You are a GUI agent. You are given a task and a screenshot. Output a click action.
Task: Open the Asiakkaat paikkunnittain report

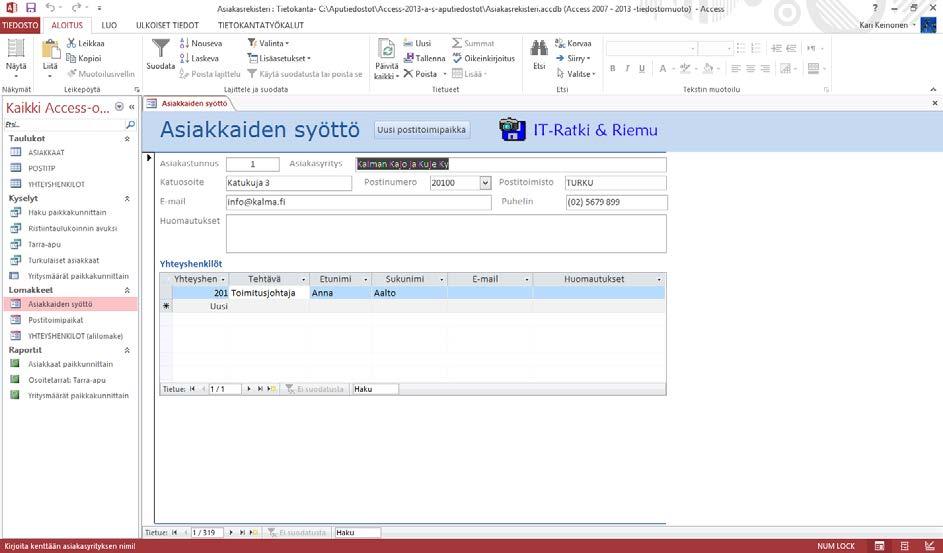pyautogui.click(x=70, y=364)
